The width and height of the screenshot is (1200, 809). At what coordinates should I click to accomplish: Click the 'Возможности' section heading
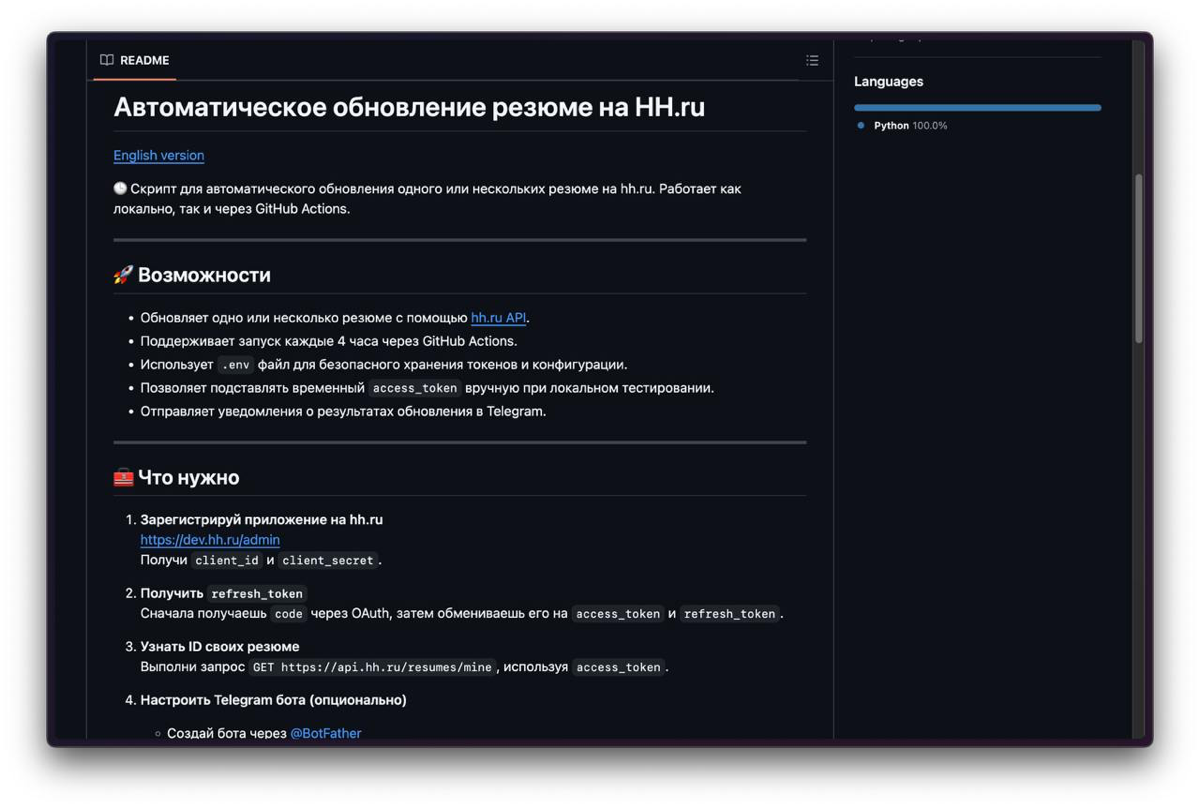tap(204, 275)
